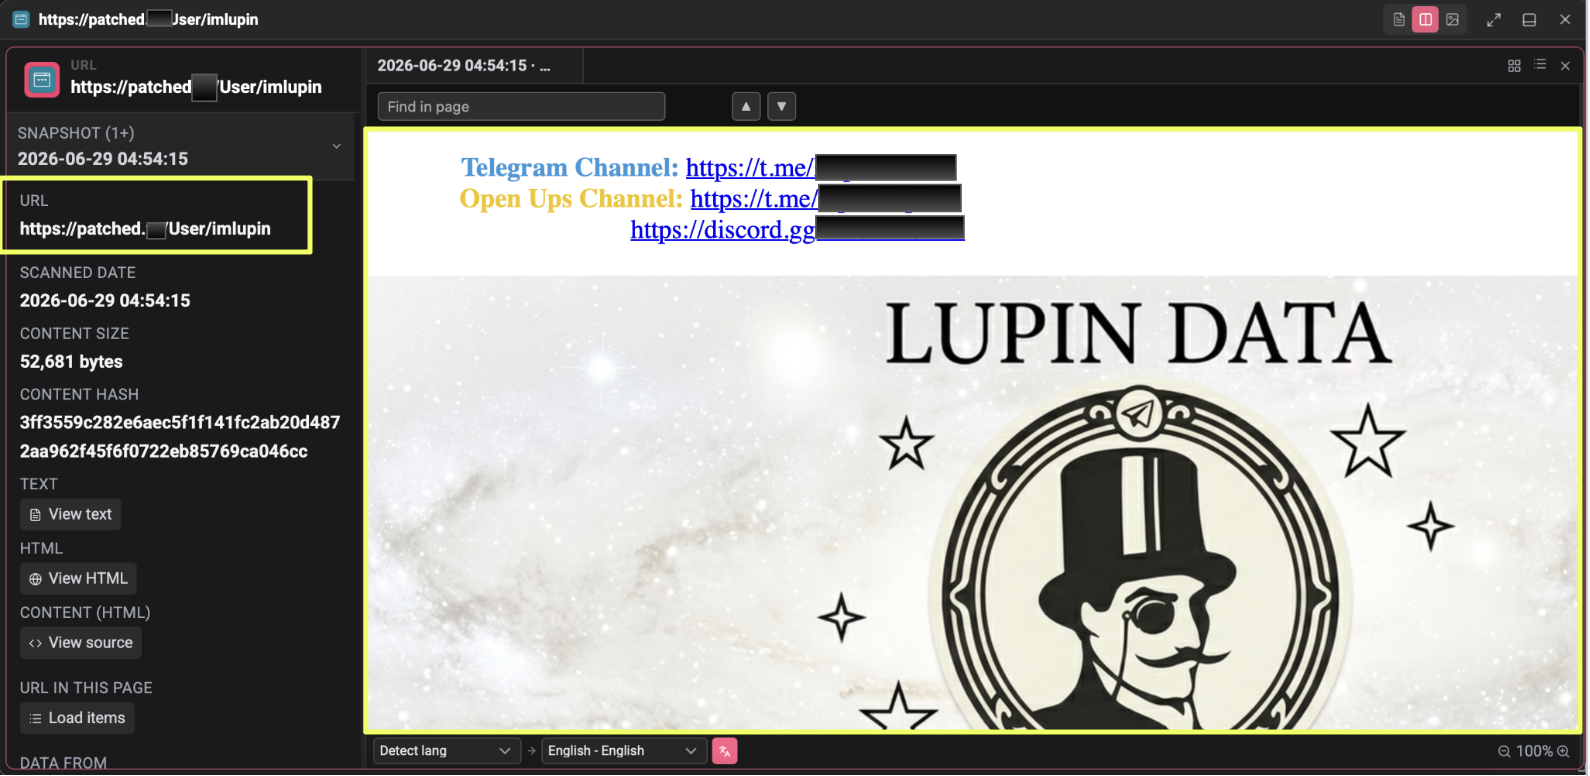Show snapshots in grid view

1514,65
